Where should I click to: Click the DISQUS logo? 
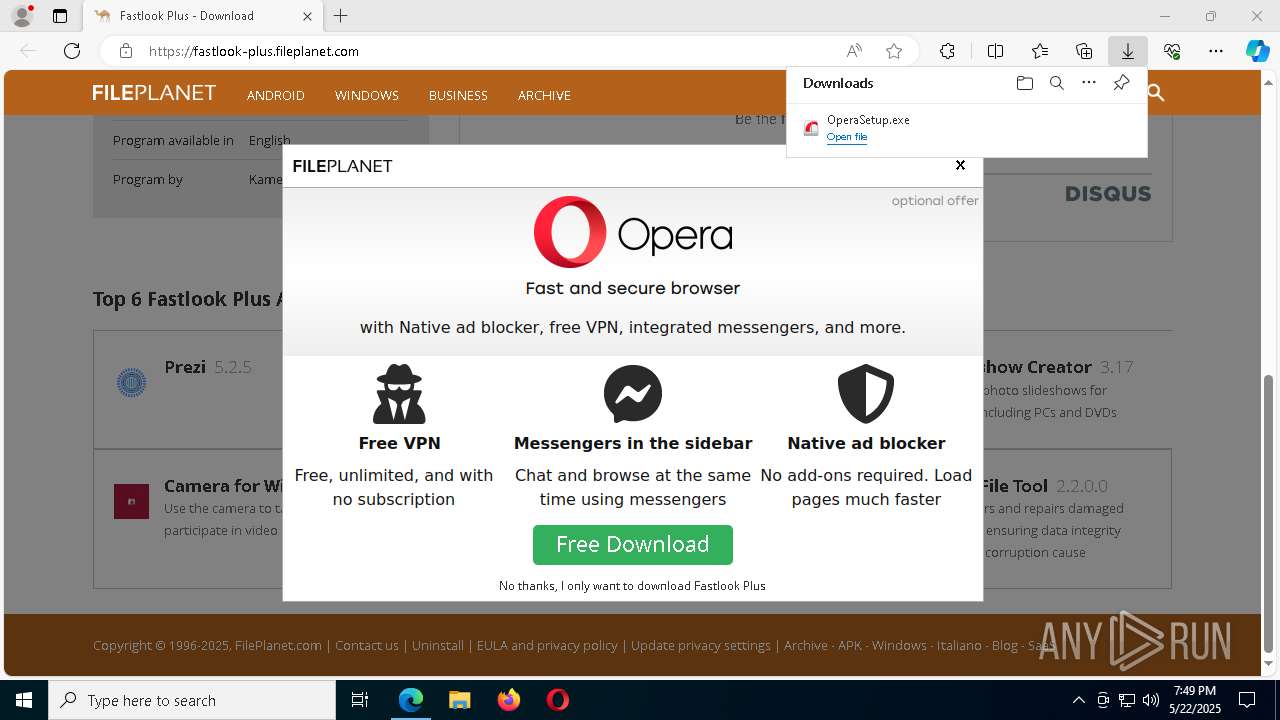click(1108, 194)
